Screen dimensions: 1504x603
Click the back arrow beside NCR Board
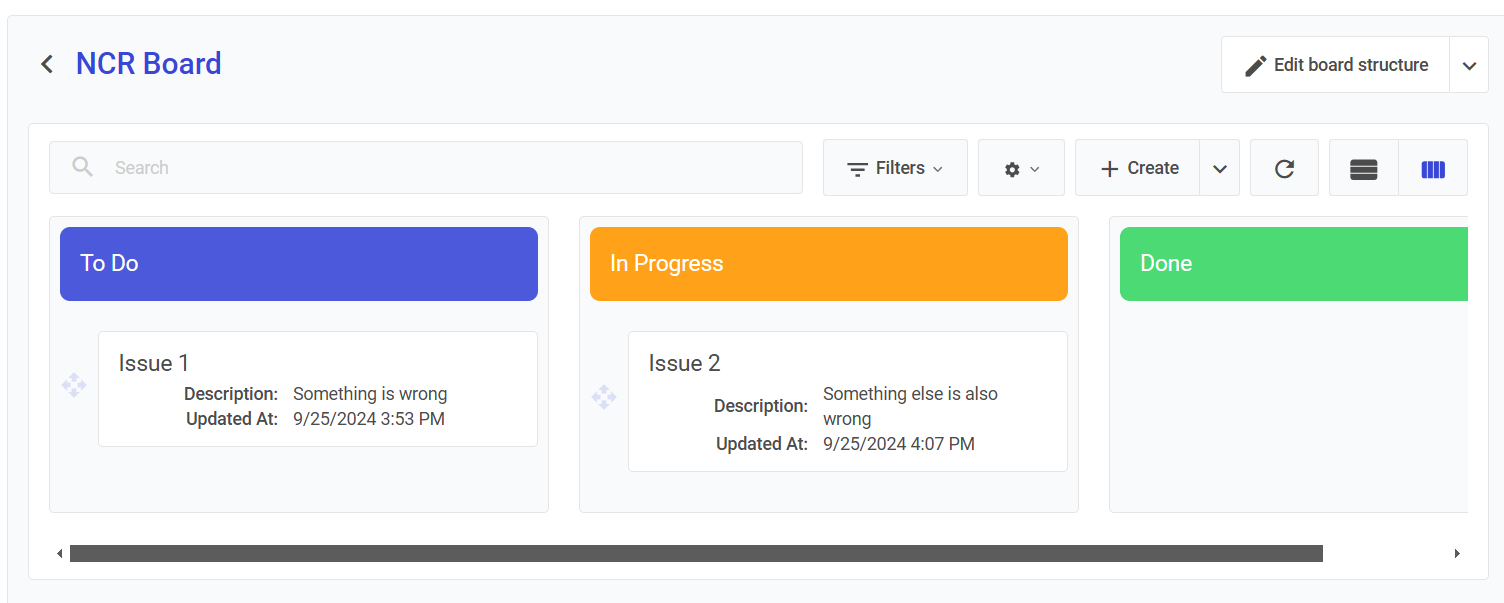pos(47,64)
